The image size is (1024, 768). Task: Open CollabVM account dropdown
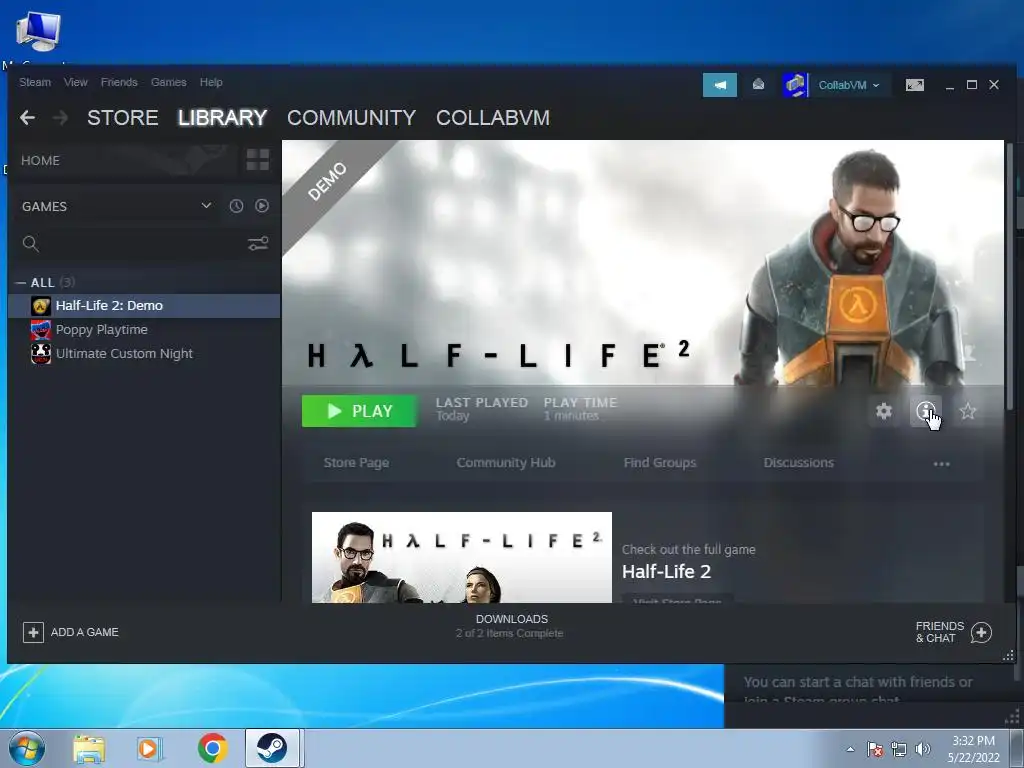[x=848, y=85]
